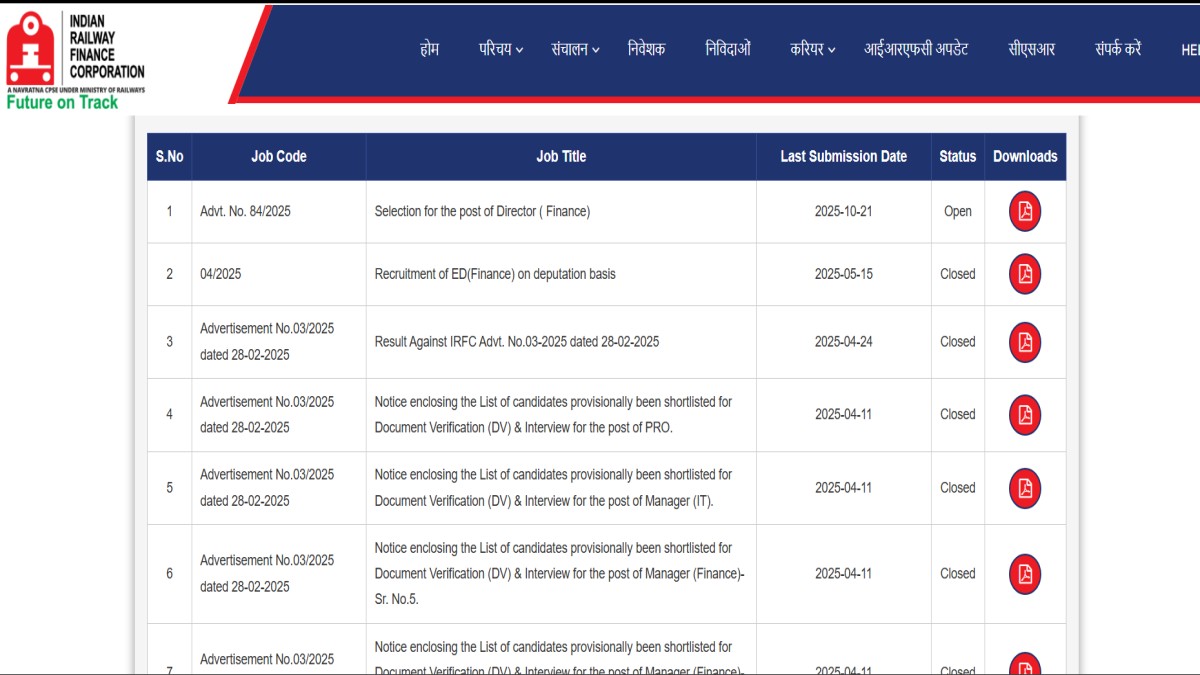Viewport: 1200px width, 675px height.
Task: Open the निवेशक menu item
Action: click(x=646, y=49)
